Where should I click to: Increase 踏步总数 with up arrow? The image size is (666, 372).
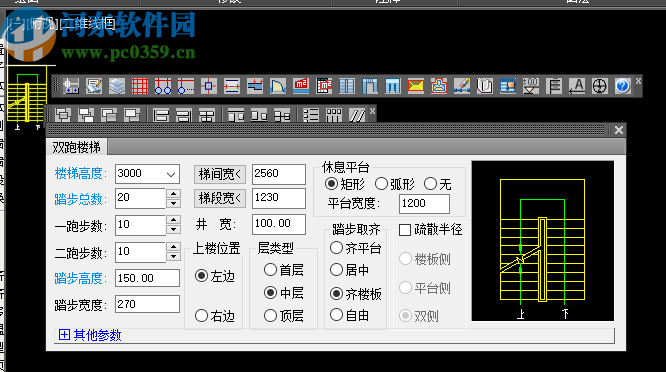click(x=173, y=194)
